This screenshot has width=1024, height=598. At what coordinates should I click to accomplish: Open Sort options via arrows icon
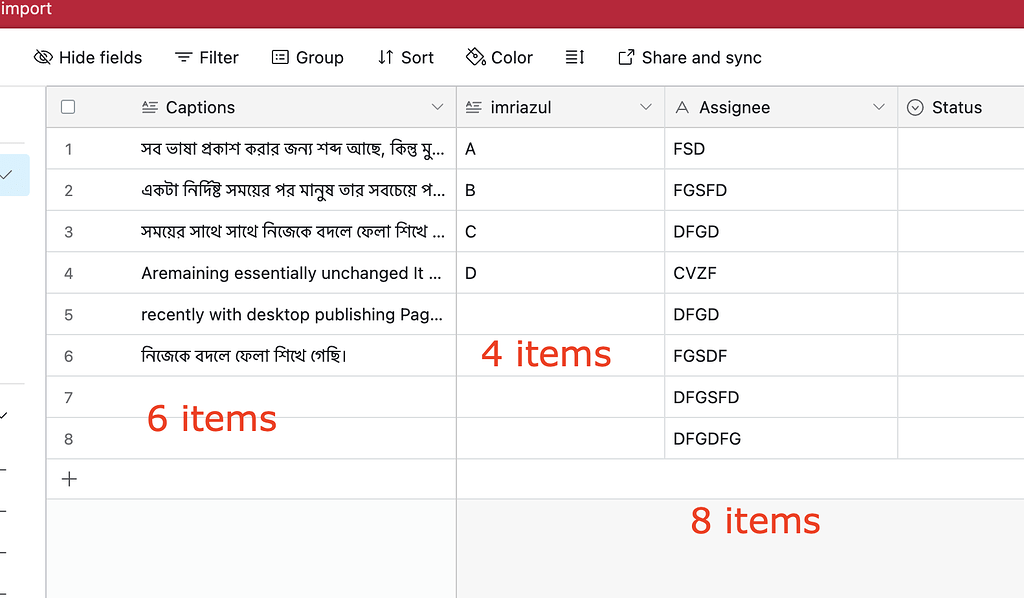(383, 57)
